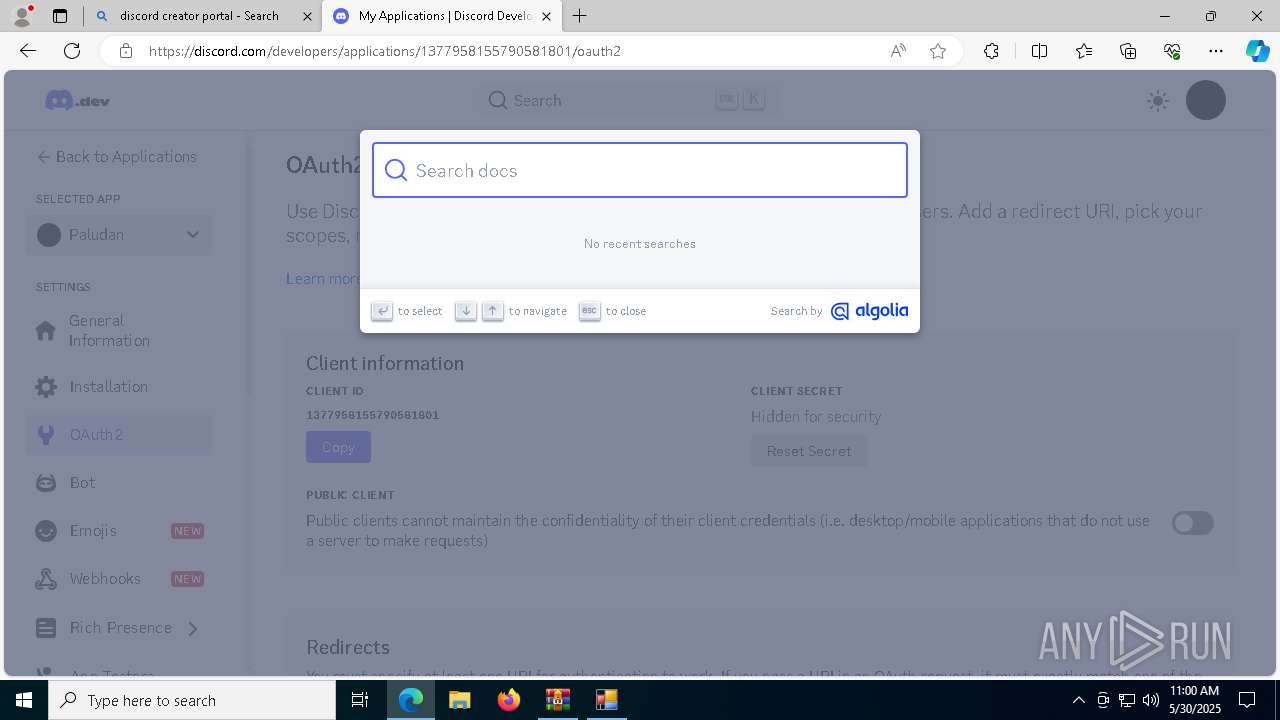This screenshot has width=1280, height=720.
Task: Go back in browser history
Action: [x=28, y=51]
